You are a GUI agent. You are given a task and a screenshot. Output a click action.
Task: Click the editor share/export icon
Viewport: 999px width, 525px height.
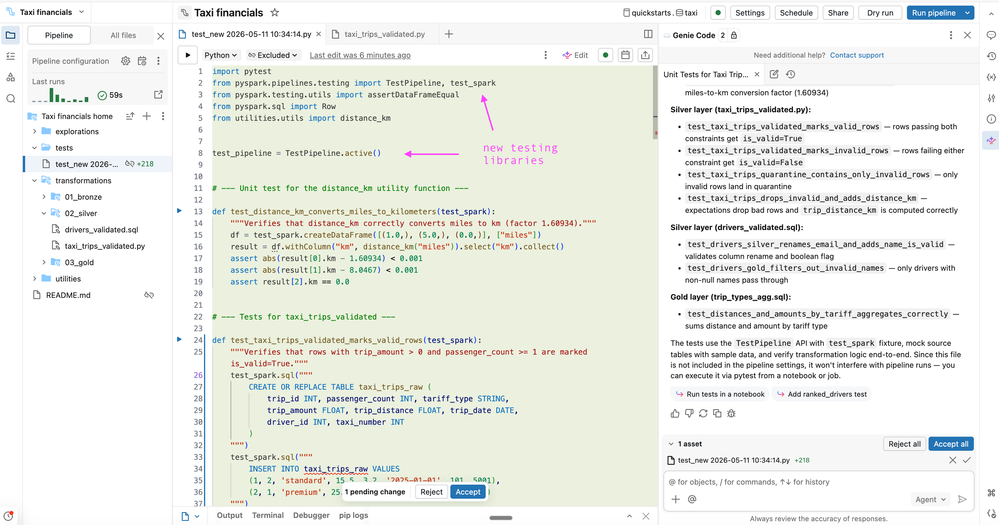(x=645, y=55)
